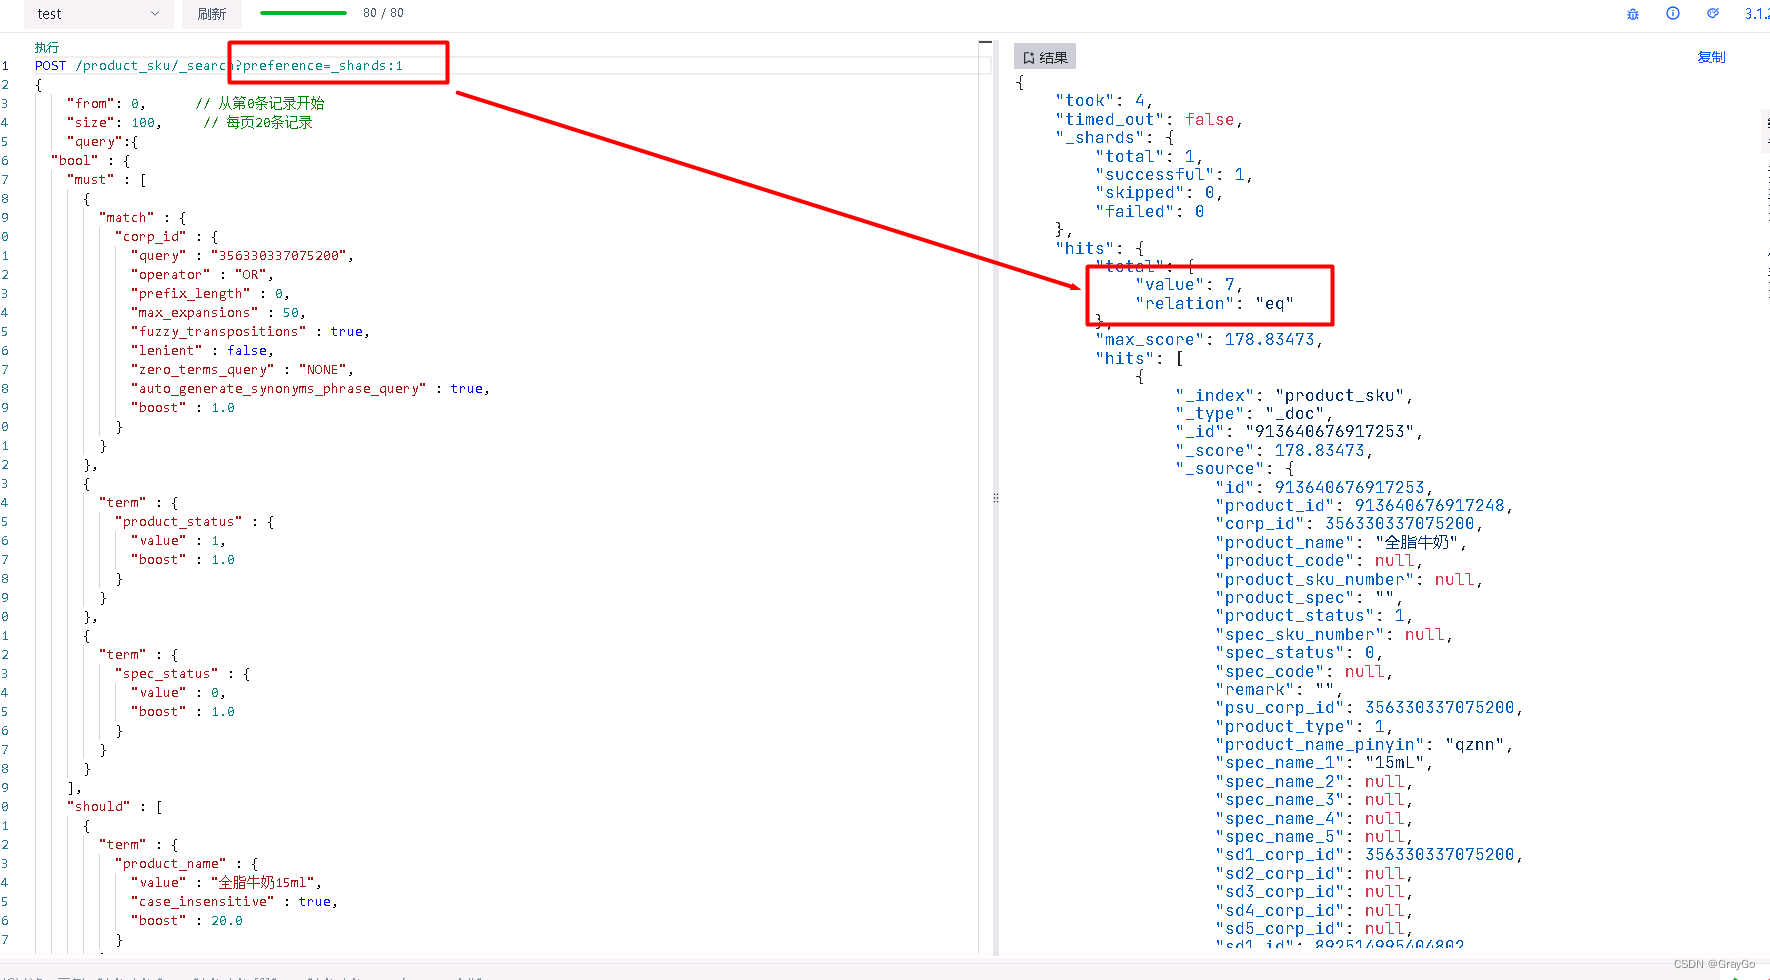
Task: Click the "lenient" : false line
Action: coord(202,351)
